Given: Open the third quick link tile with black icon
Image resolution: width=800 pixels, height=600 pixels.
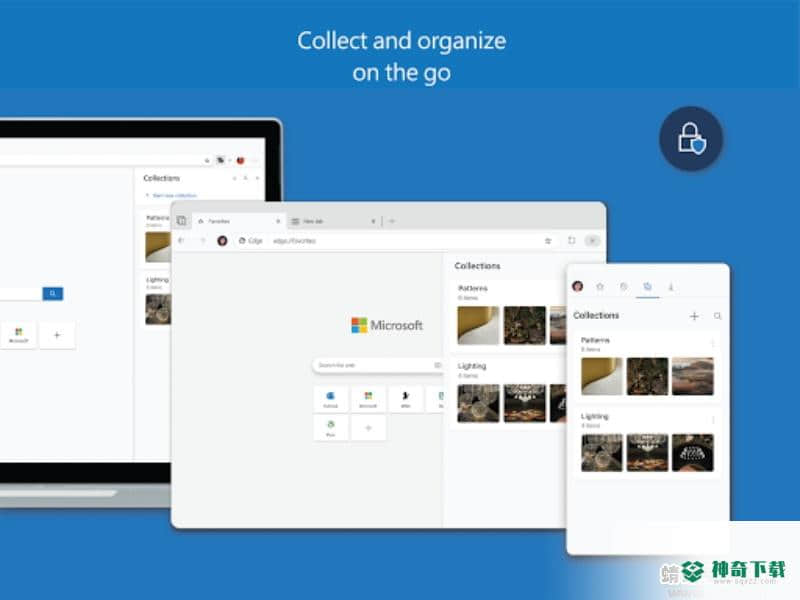Looking at the screenshot, I should [406, 398].
